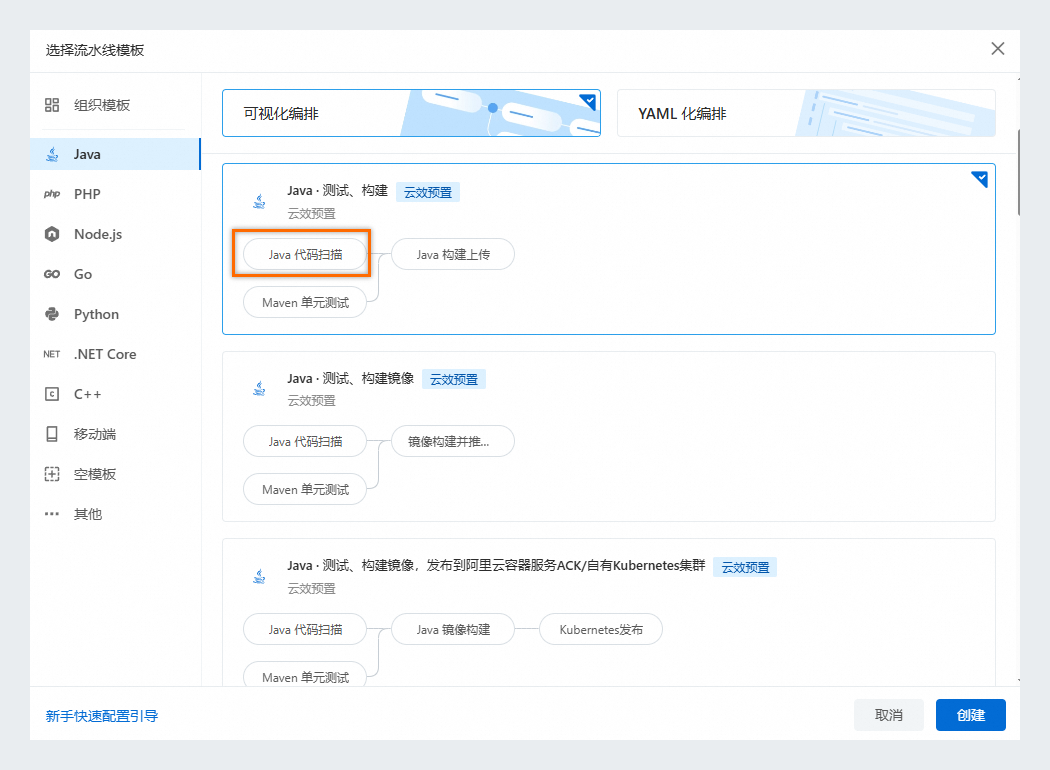Screen dimensions: 1050x770
Task: Click checkmark corner on 可视化编排 card
Action: coord(589,101)
